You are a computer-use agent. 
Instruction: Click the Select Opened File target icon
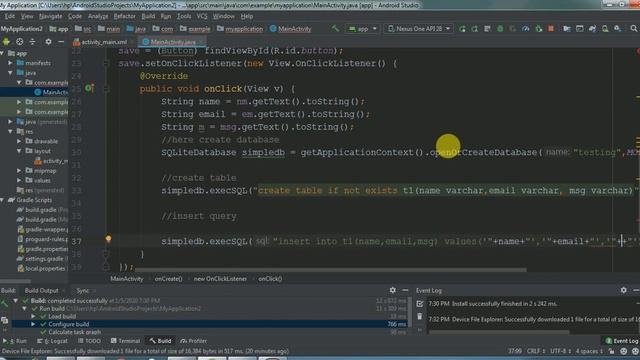pyautogui.click(x=19, y=41)
